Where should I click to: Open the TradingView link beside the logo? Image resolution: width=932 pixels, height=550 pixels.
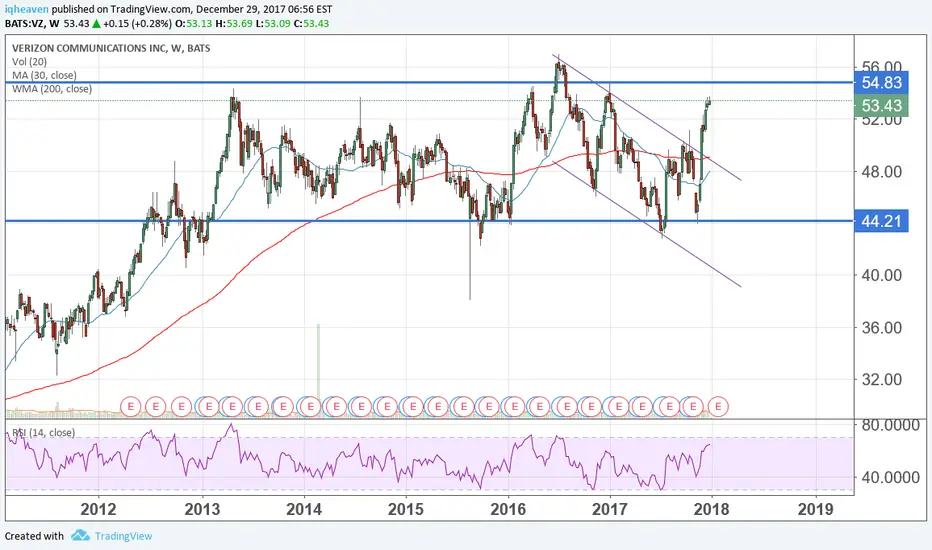tap(124, 536)
